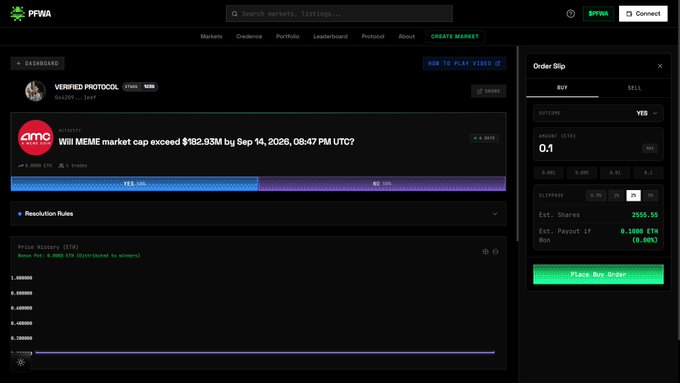Click the Bonus Pot green text

point(79,255)
